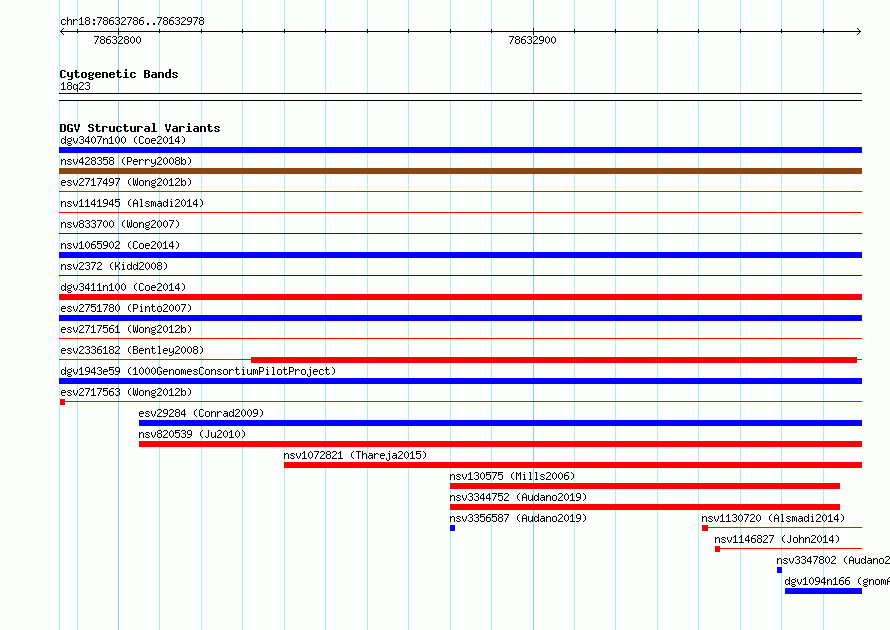The height and width of the screenshot is (630, 890).
Task: Click the 78632800 ruler position label
Action: point(117,40)
